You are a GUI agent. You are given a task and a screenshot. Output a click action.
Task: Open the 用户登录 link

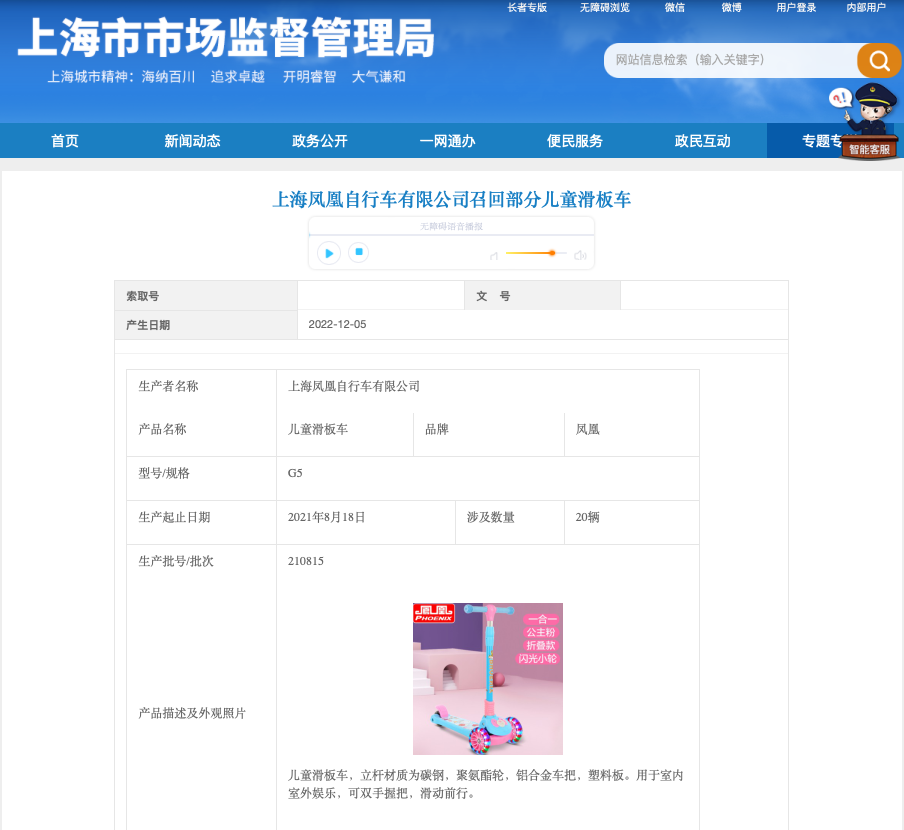click(x=796, y=7)
